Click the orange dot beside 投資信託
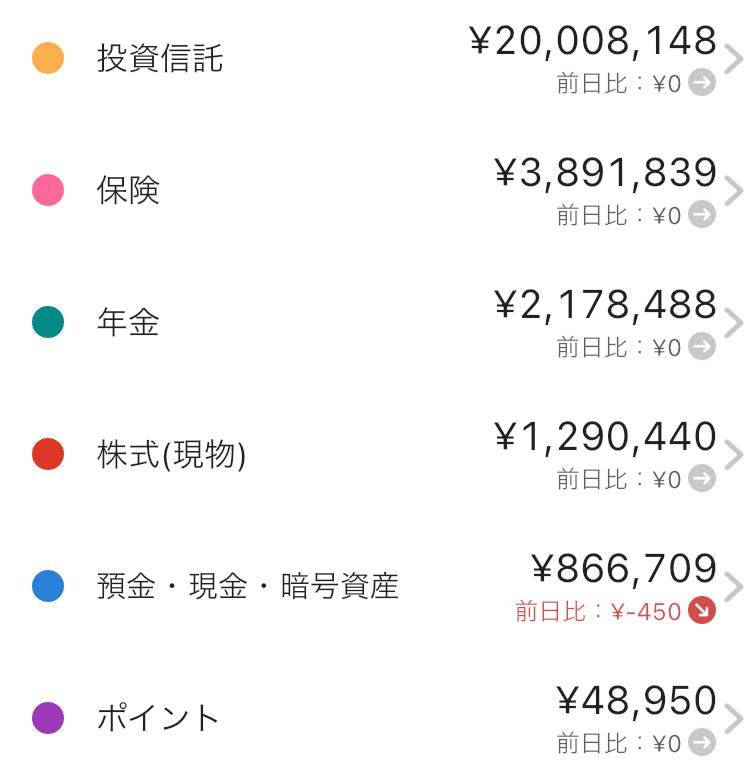 (x=48, y=58)
